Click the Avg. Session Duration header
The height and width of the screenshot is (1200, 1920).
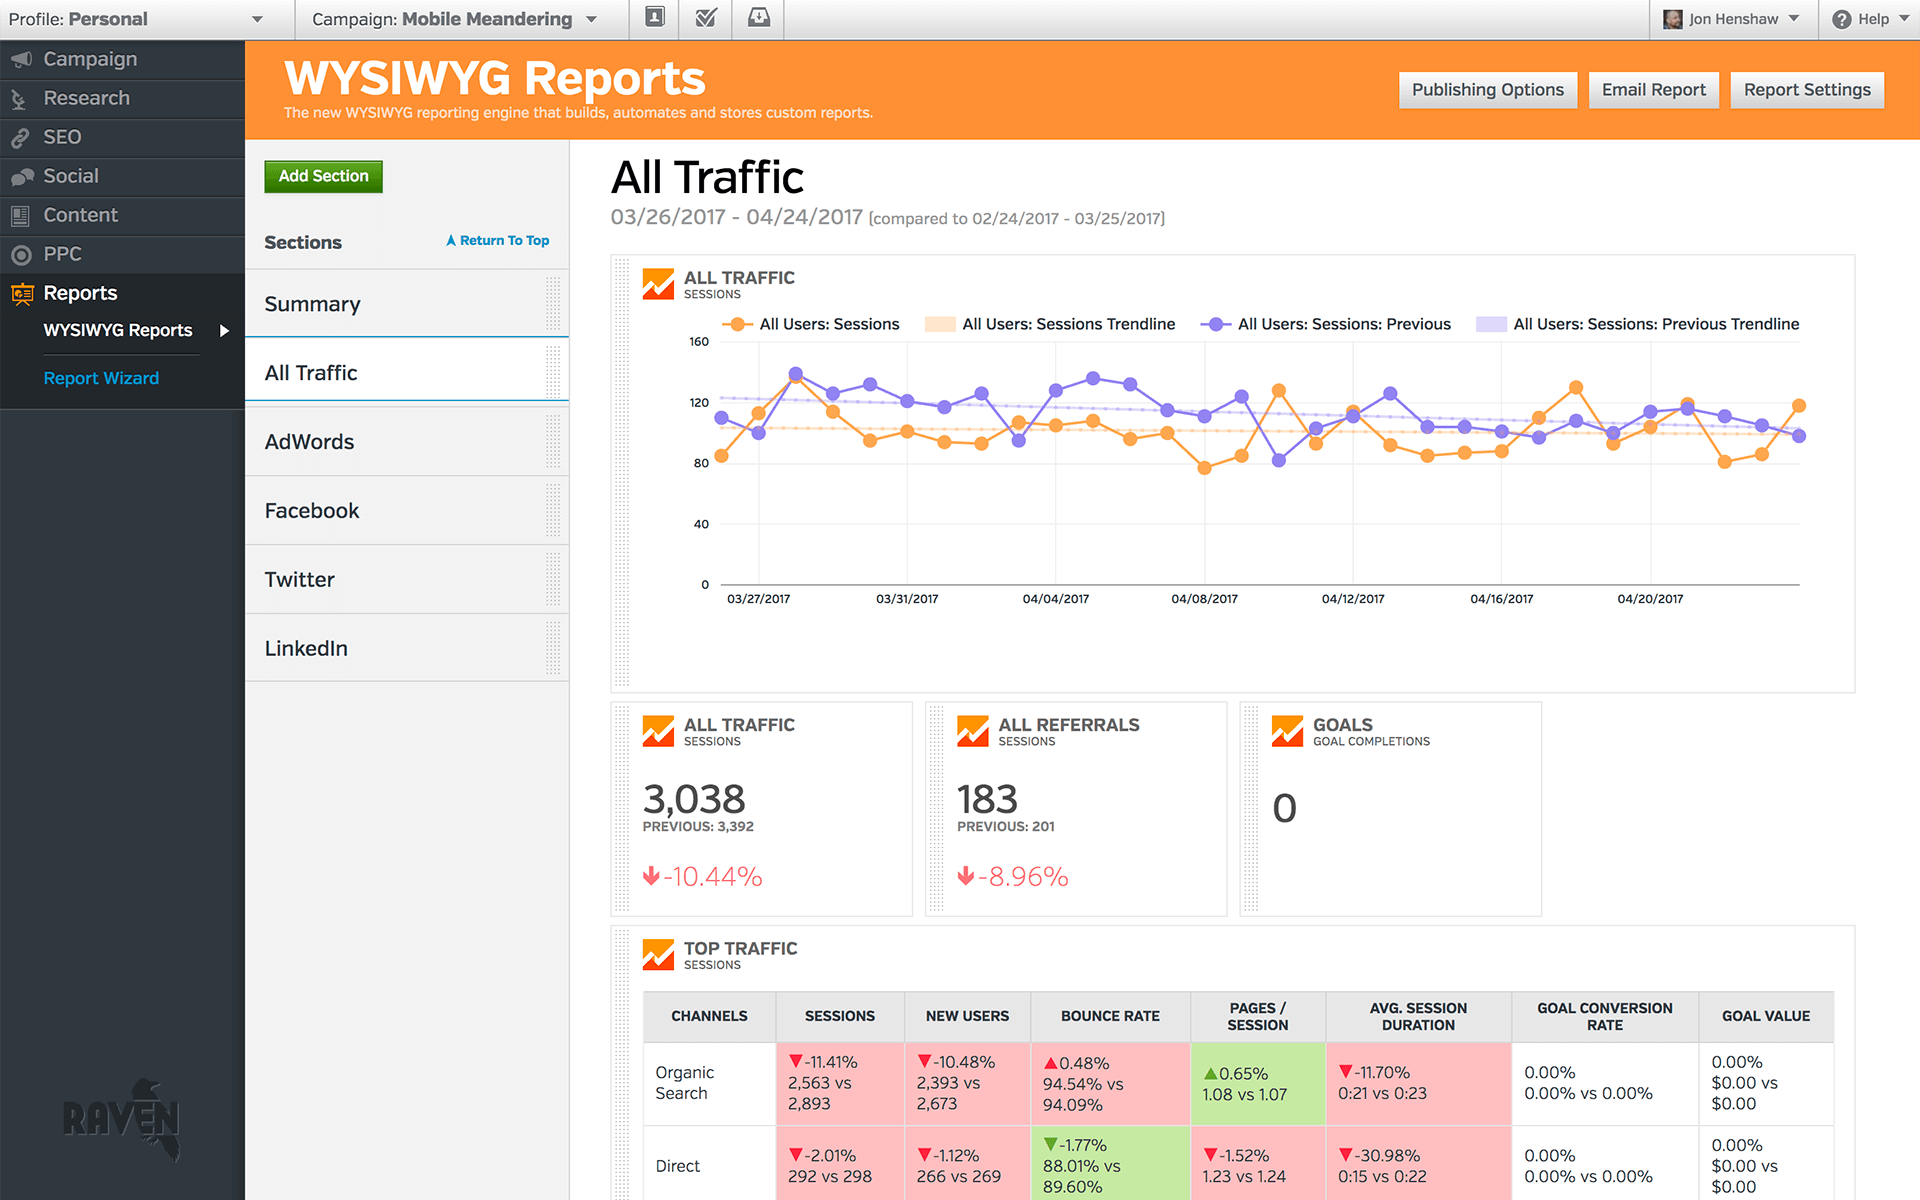(1418, 1016)
